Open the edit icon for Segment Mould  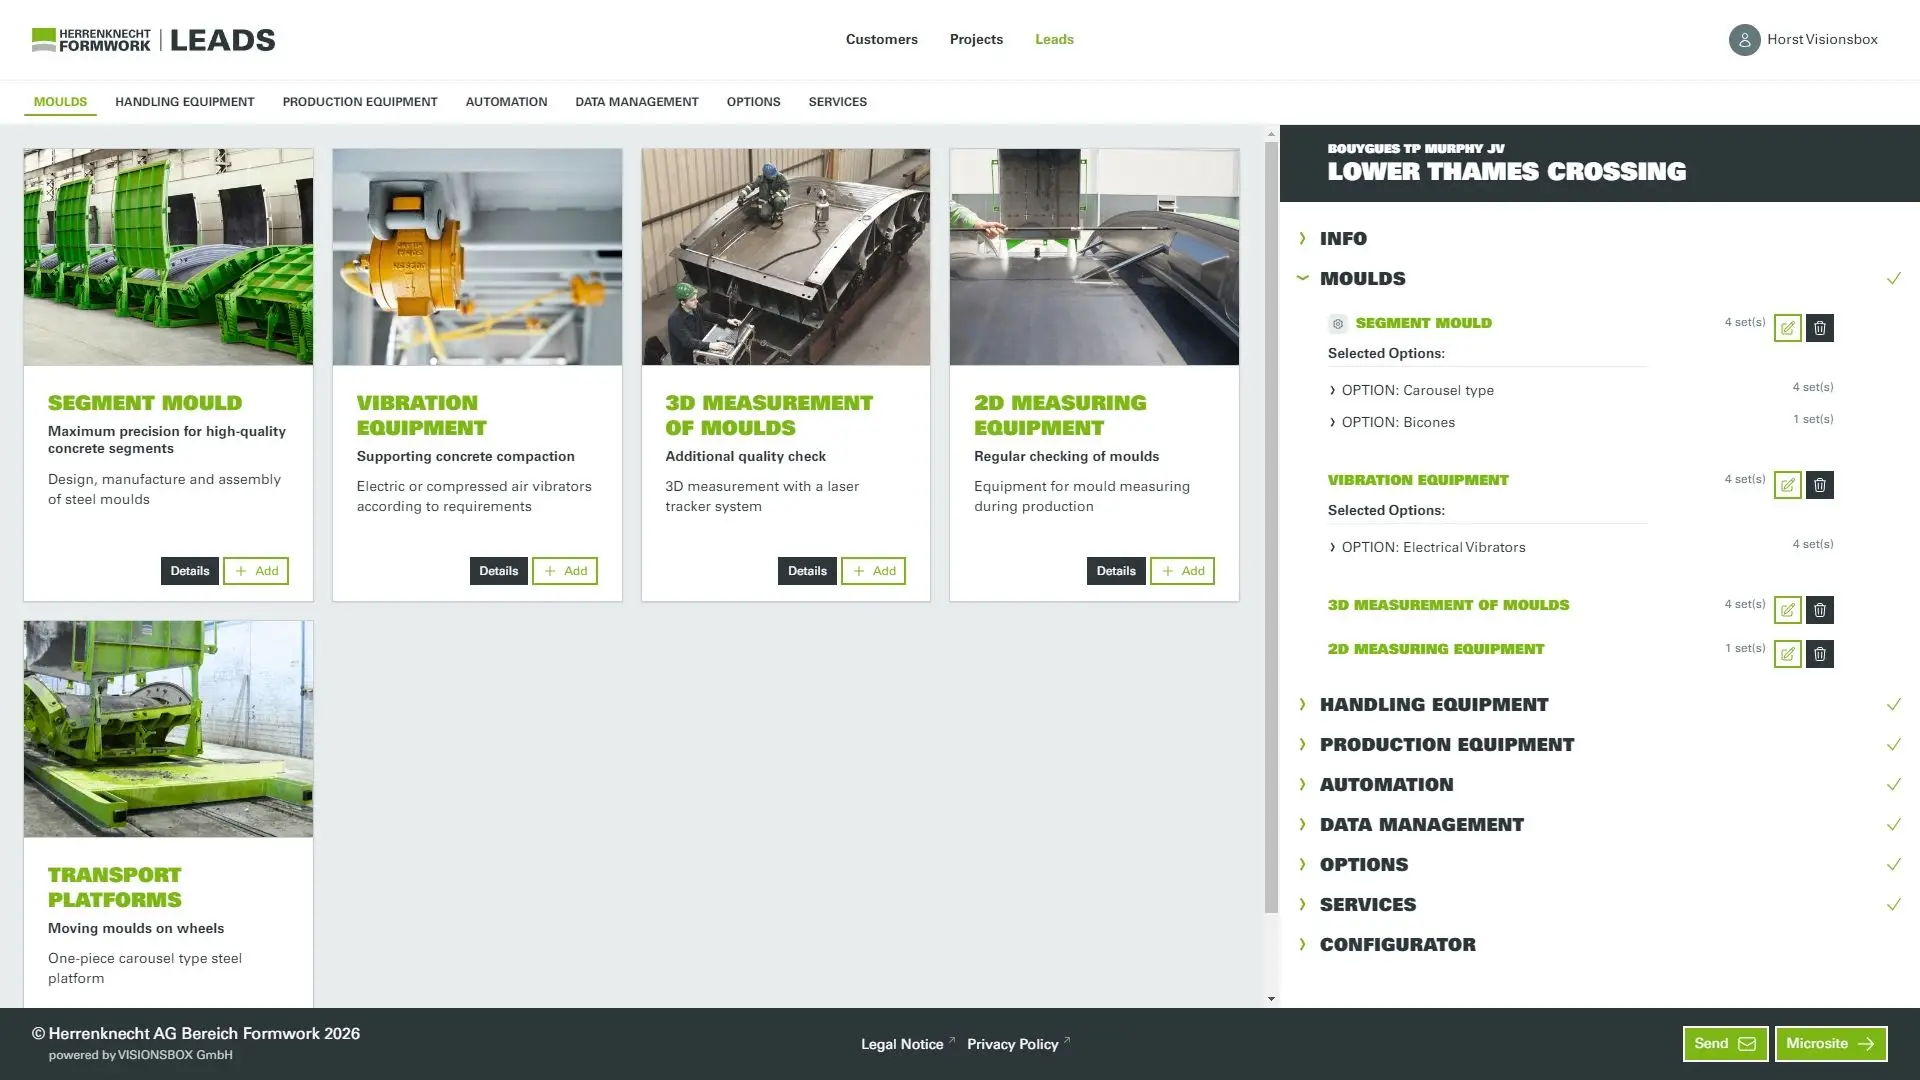(x=1787, y=327)
